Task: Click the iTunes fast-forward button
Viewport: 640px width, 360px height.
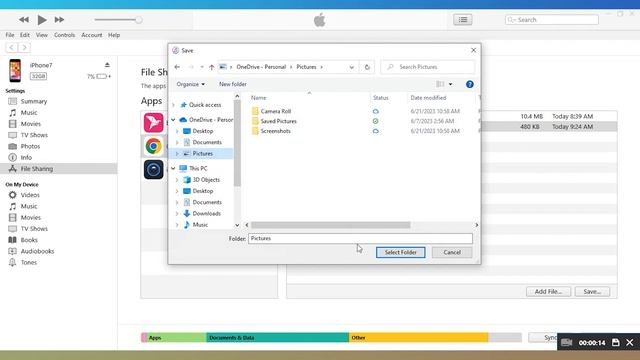Action: point(59,20)
